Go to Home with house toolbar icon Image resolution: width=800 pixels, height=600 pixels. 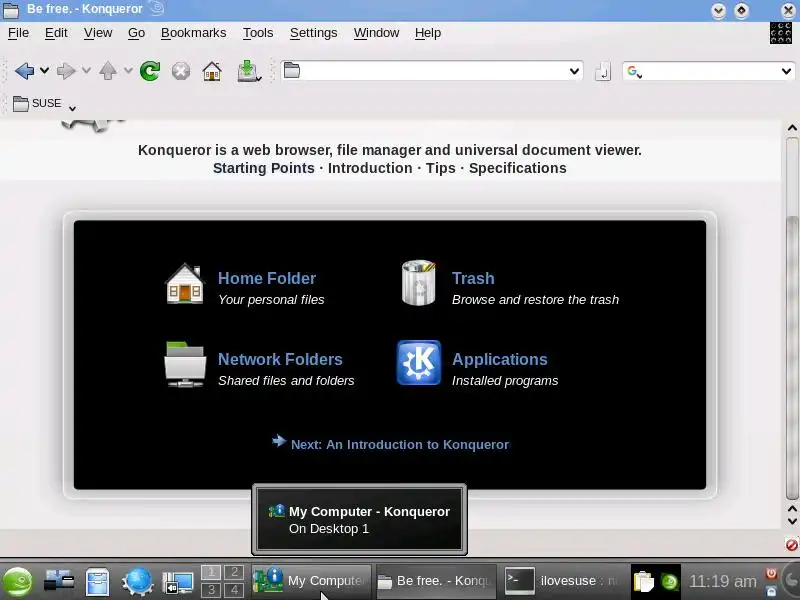pyautogui.click(x=212, y=71)
